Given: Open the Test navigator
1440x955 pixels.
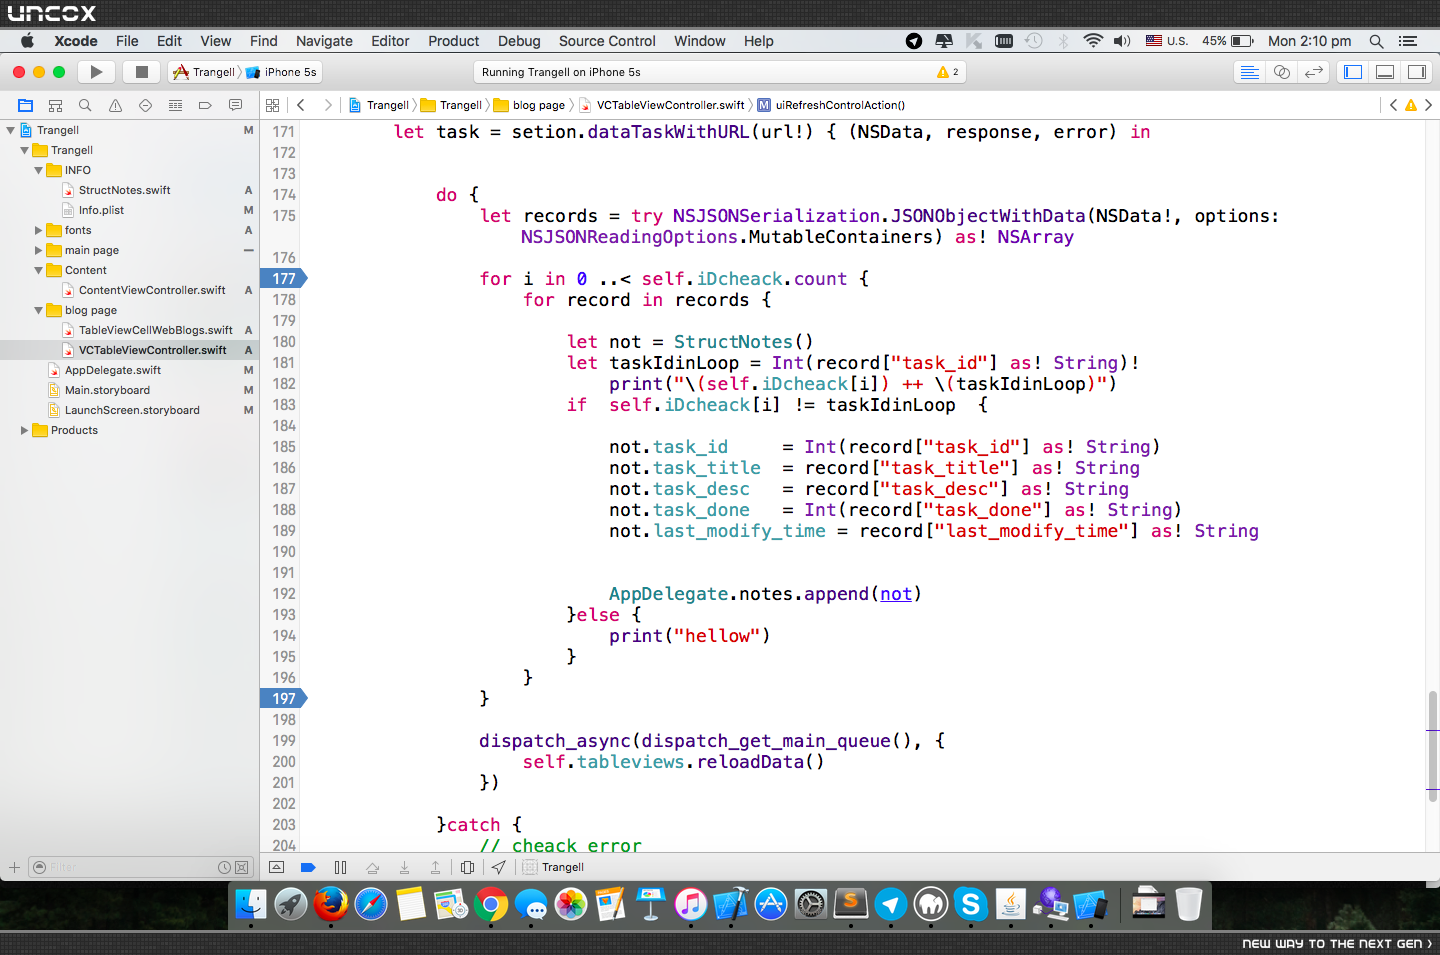Looking at the screenshot, I should pos(145,105).
